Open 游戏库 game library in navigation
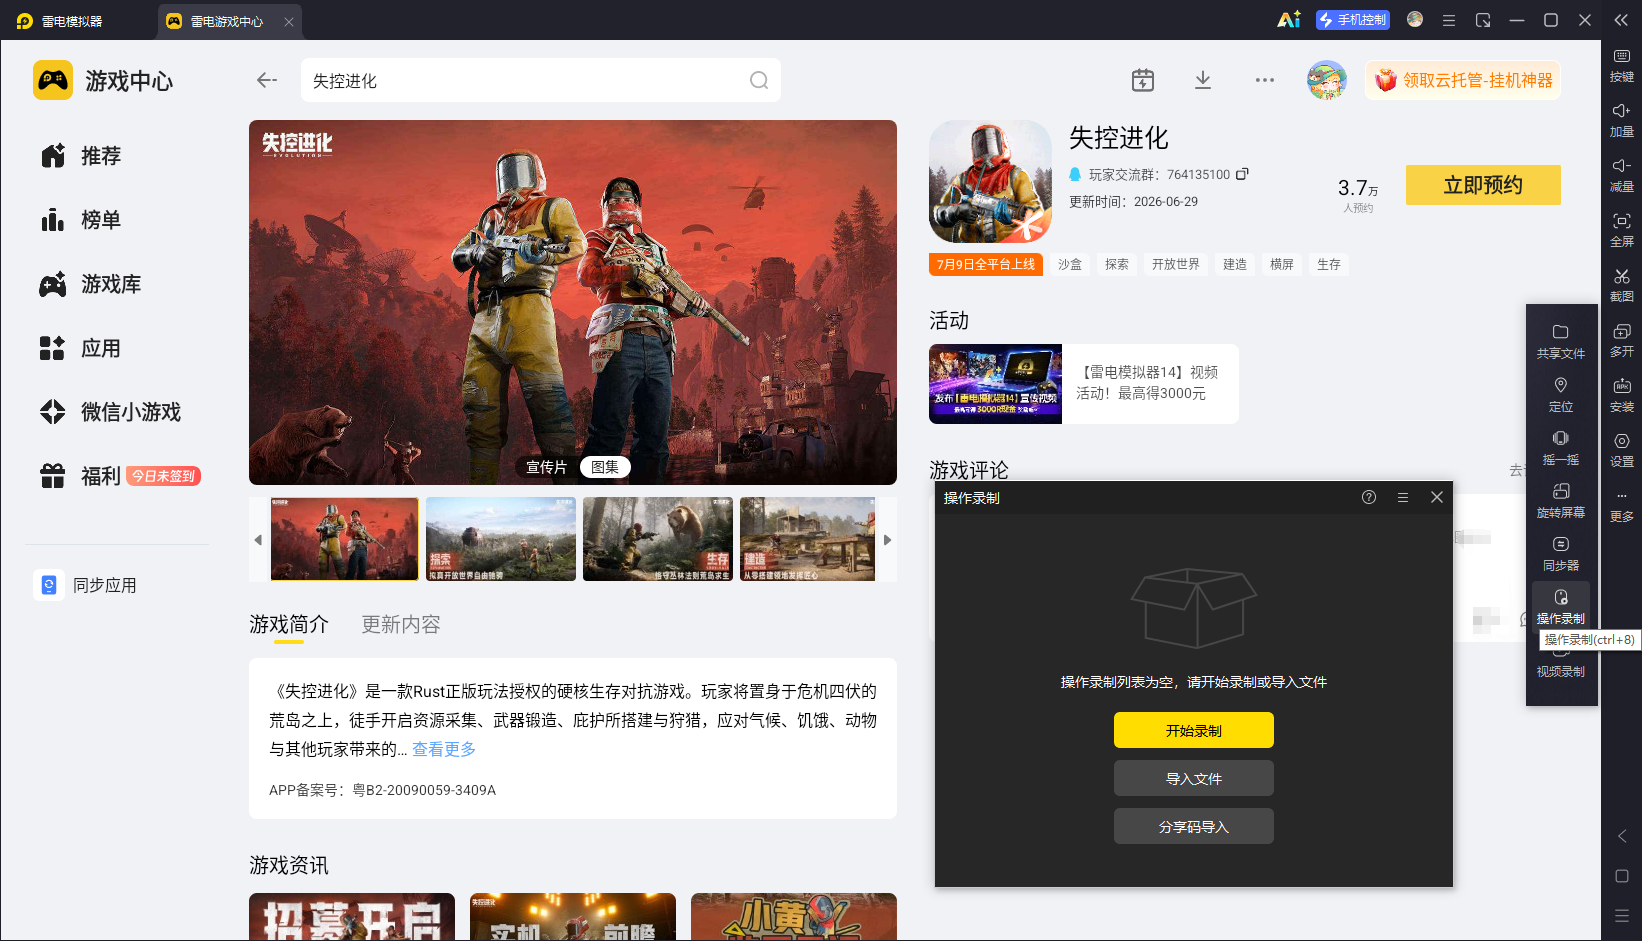 point(90,284)
